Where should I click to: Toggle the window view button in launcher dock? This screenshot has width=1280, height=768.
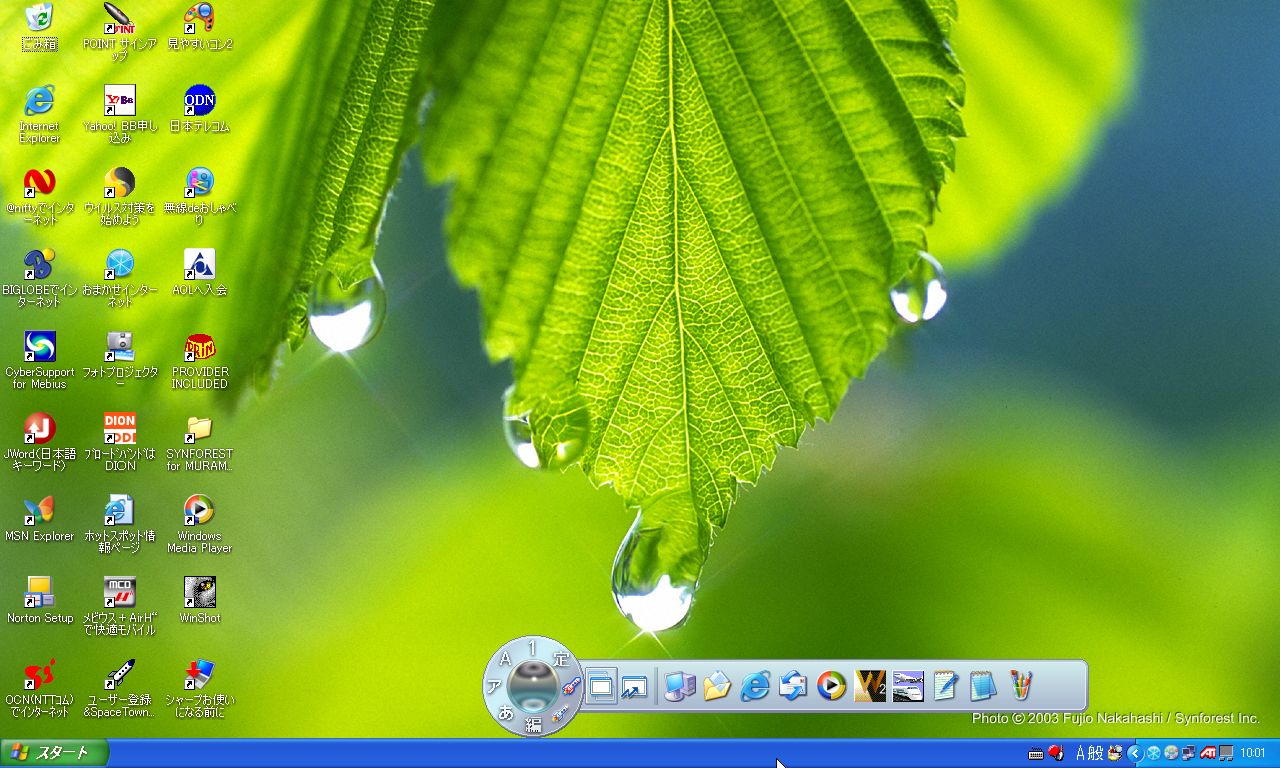[x=600, y=686]
